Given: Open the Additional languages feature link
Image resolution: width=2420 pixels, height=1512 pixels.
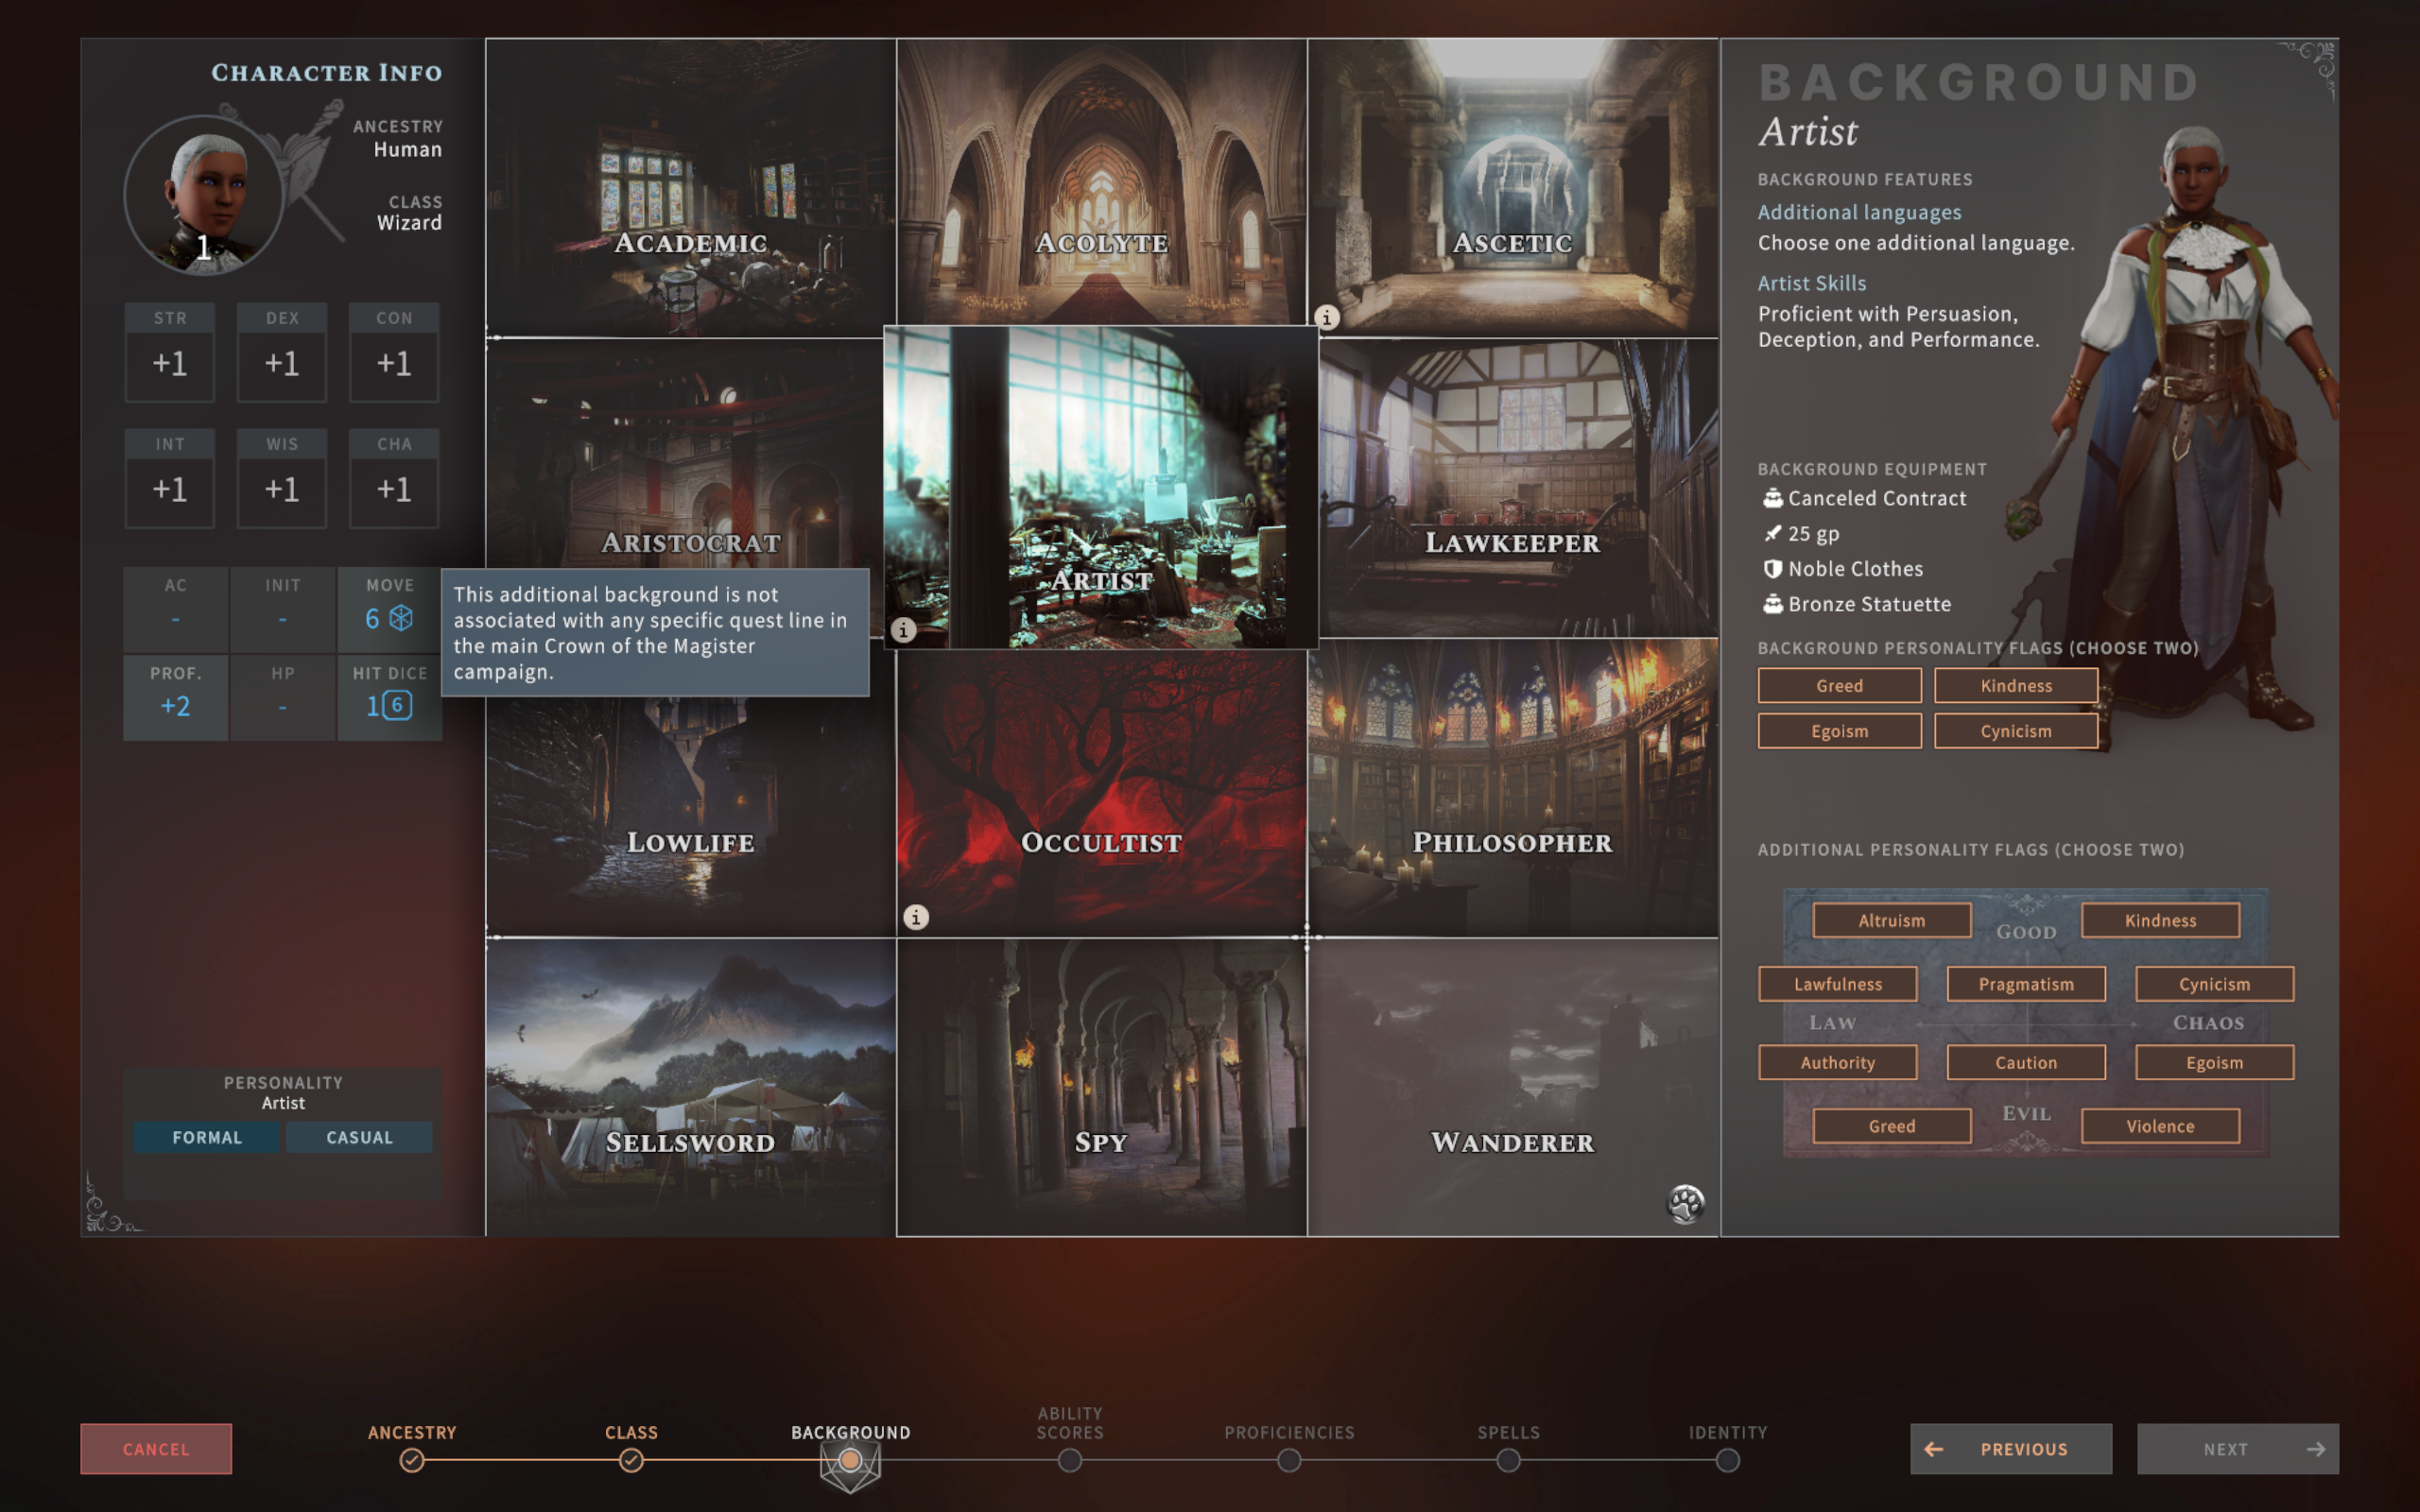Looking at the screenshot, I should (x=1859, y=212).
